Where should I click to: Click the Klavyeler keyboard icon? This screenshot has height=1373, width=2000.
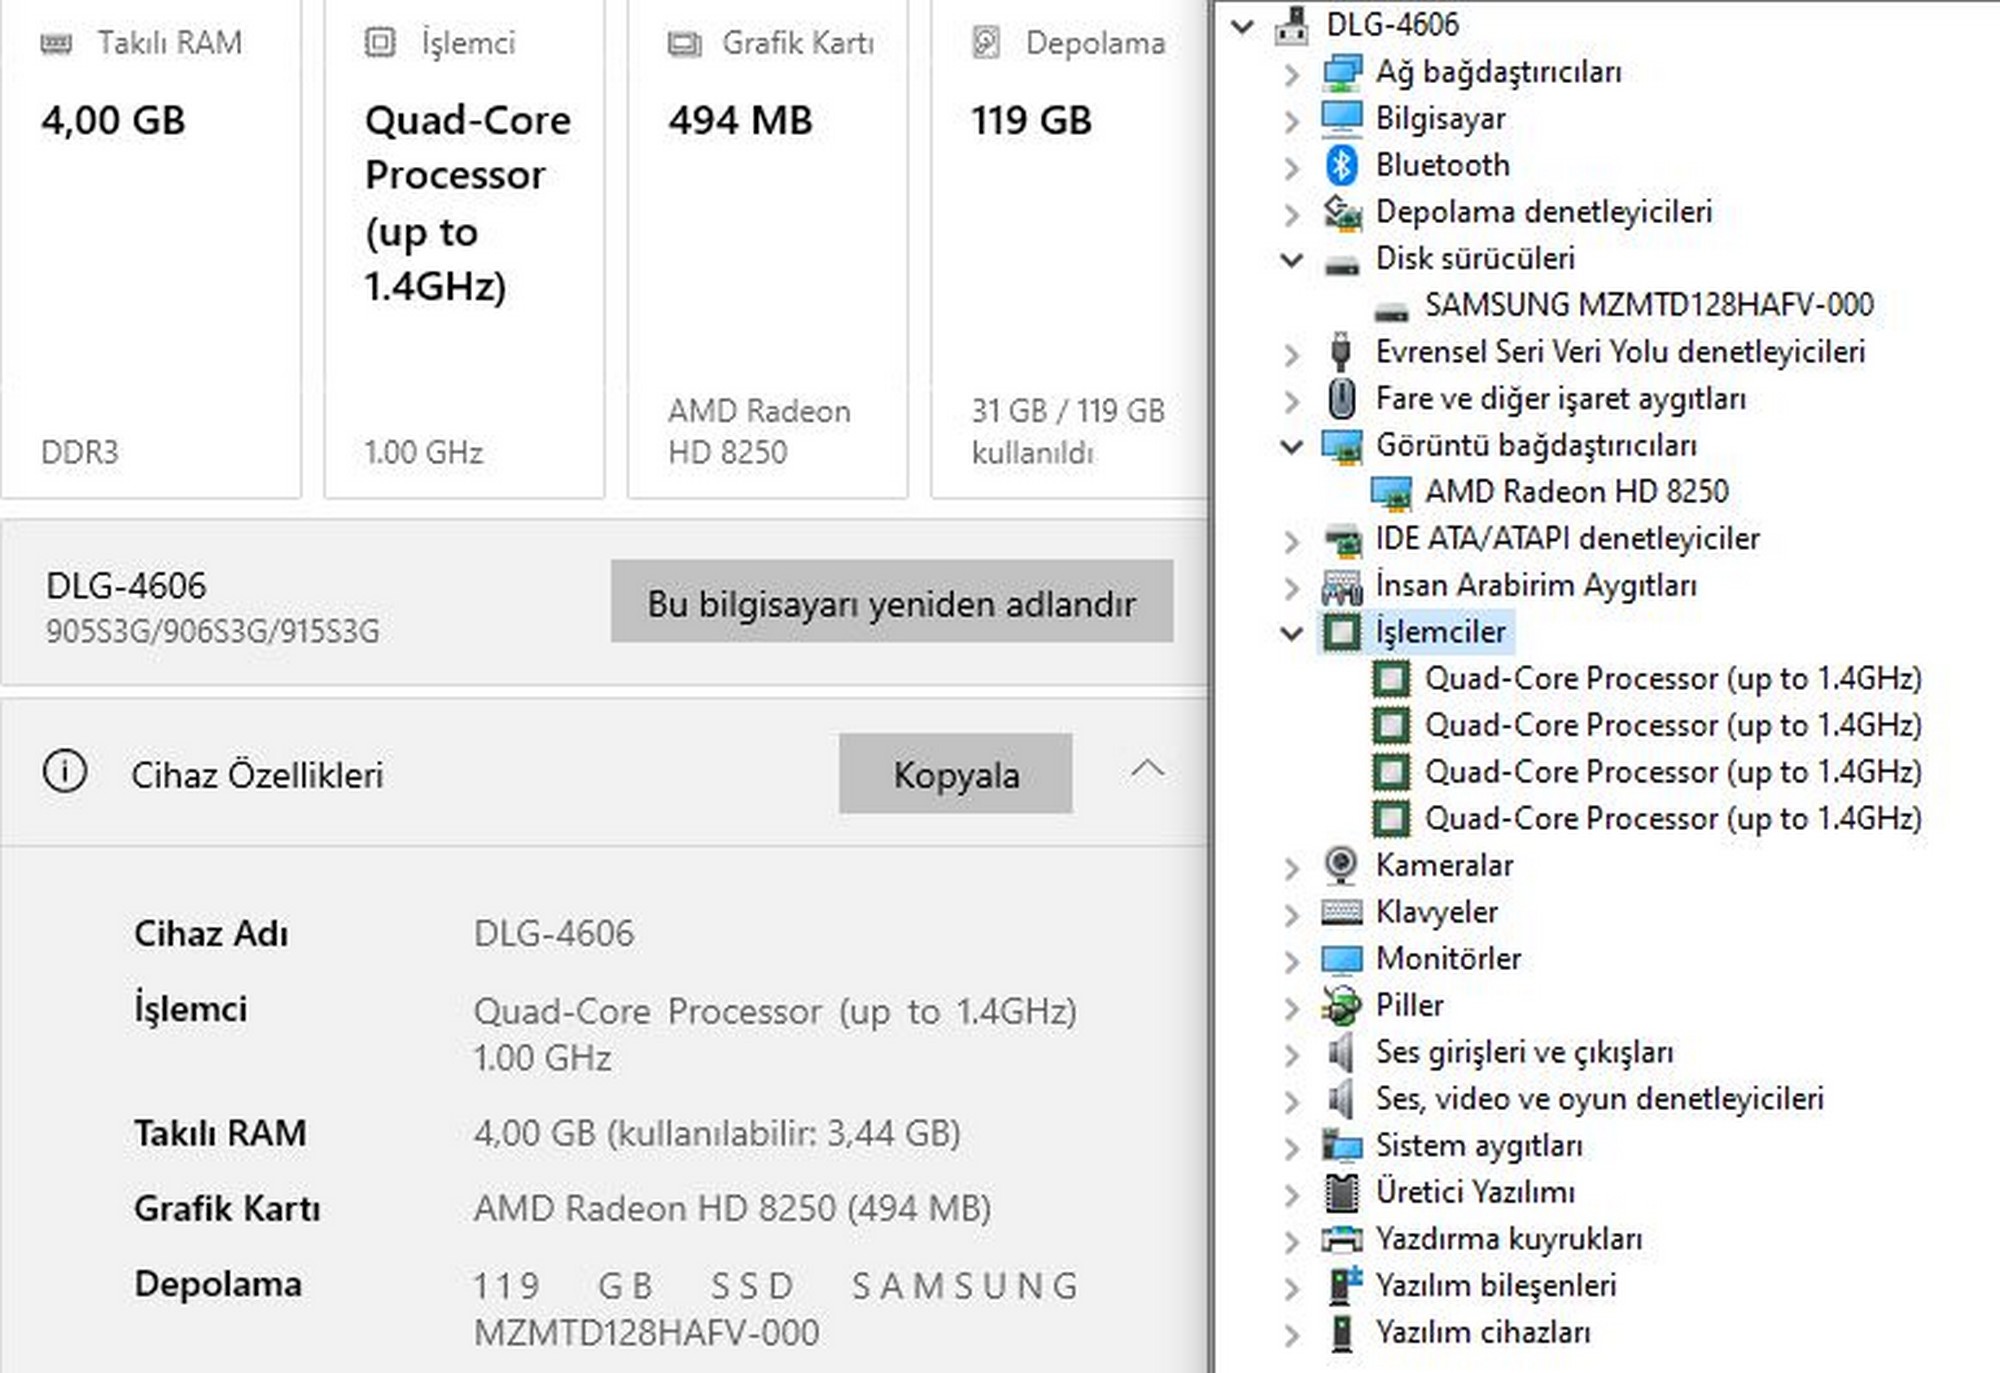click(x=1341, y=912)
